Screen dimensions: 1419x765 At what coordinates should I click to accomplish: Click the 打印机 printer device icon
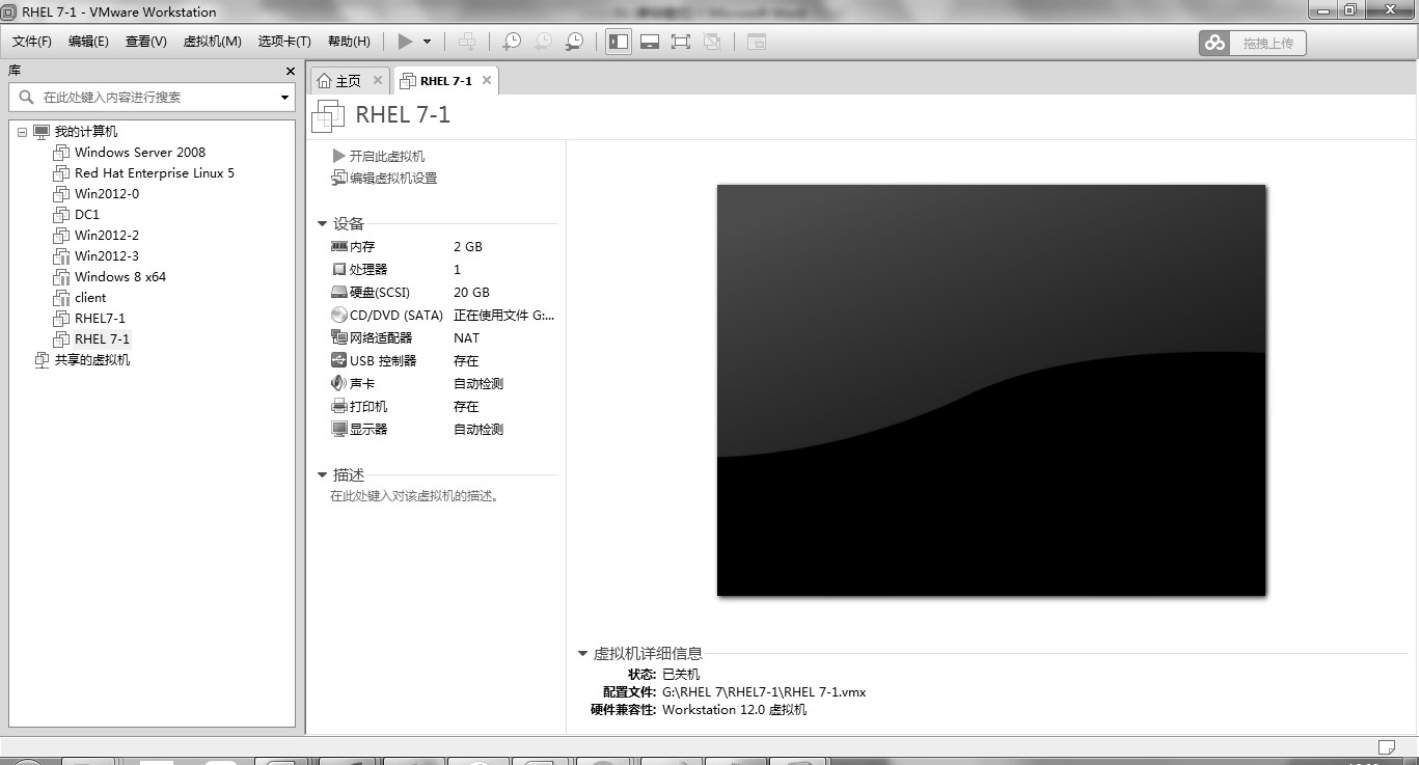click(x=338, y=406)
